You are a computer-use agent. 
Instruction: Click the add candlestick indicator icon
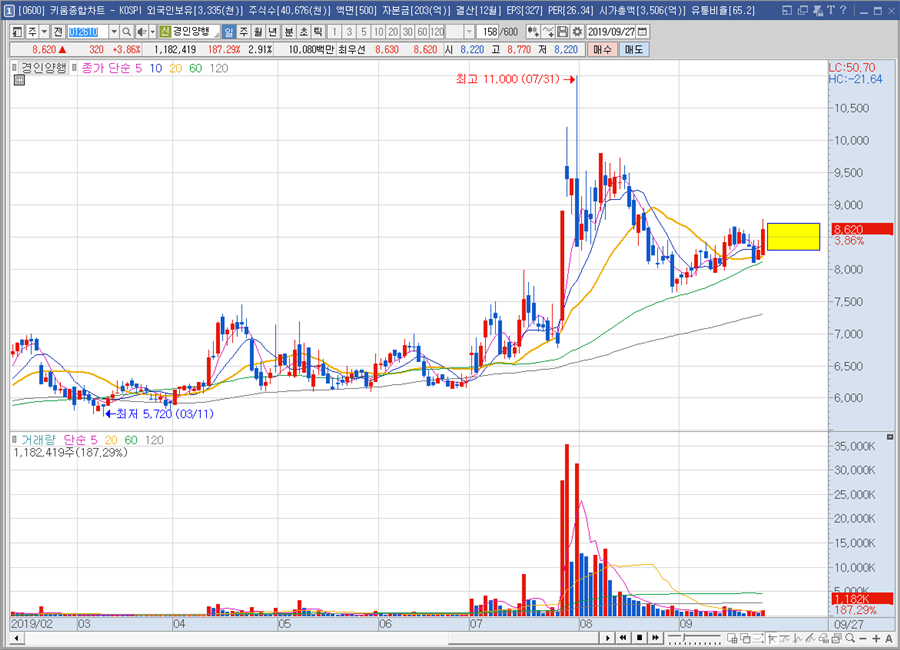tap(533, 32)
